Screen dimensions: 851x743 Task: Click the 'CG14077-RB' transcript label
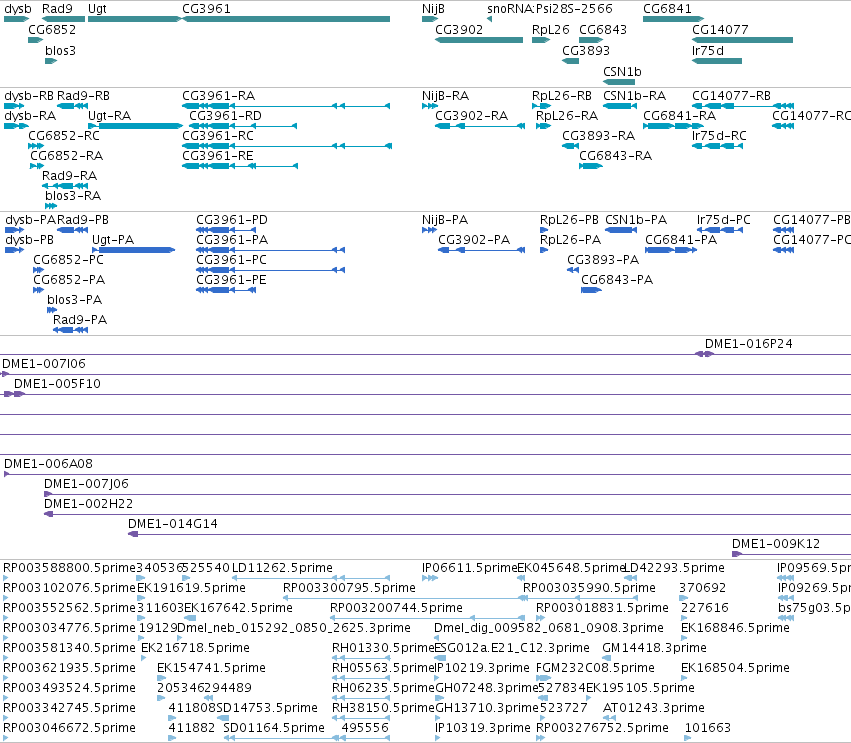[x=731, y=96]
